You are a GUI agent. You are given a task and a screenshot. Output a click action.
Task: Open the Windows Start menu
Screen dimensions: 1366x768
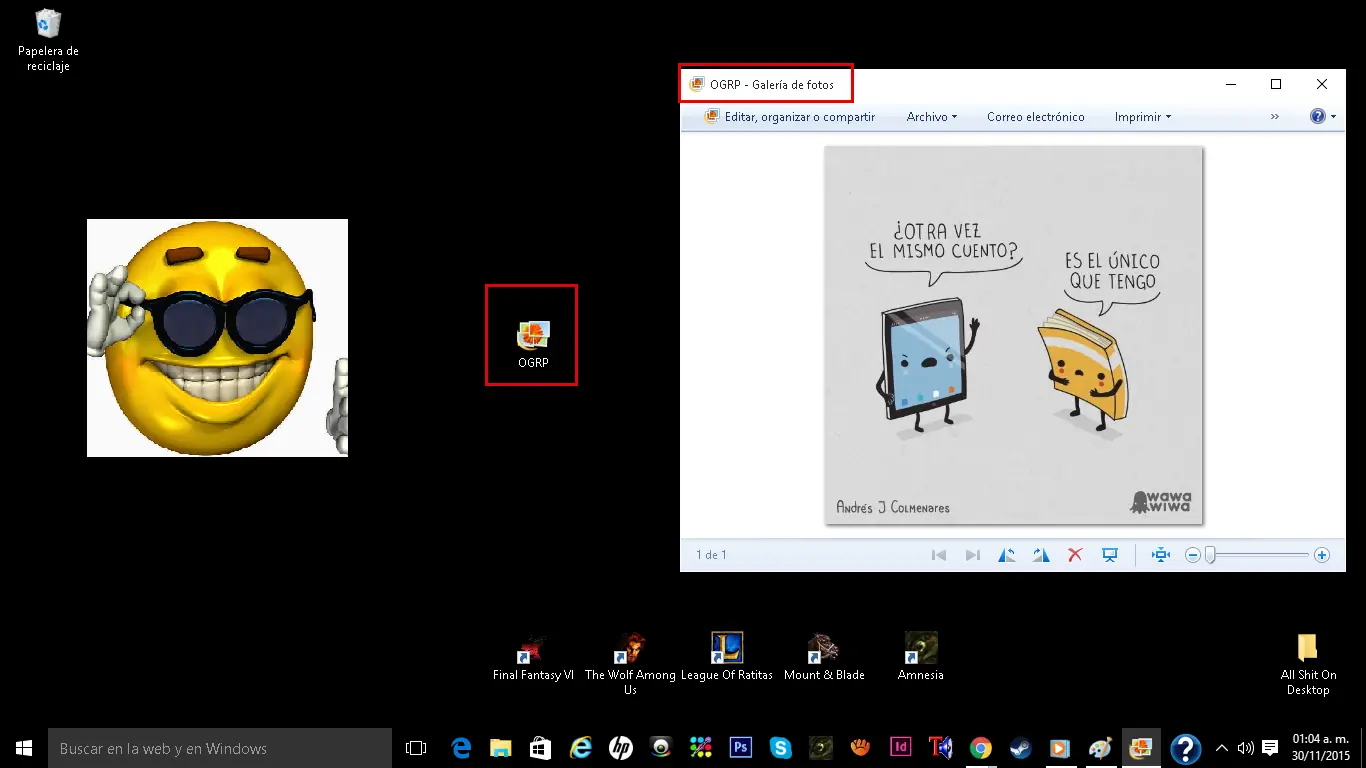point(24,748)
